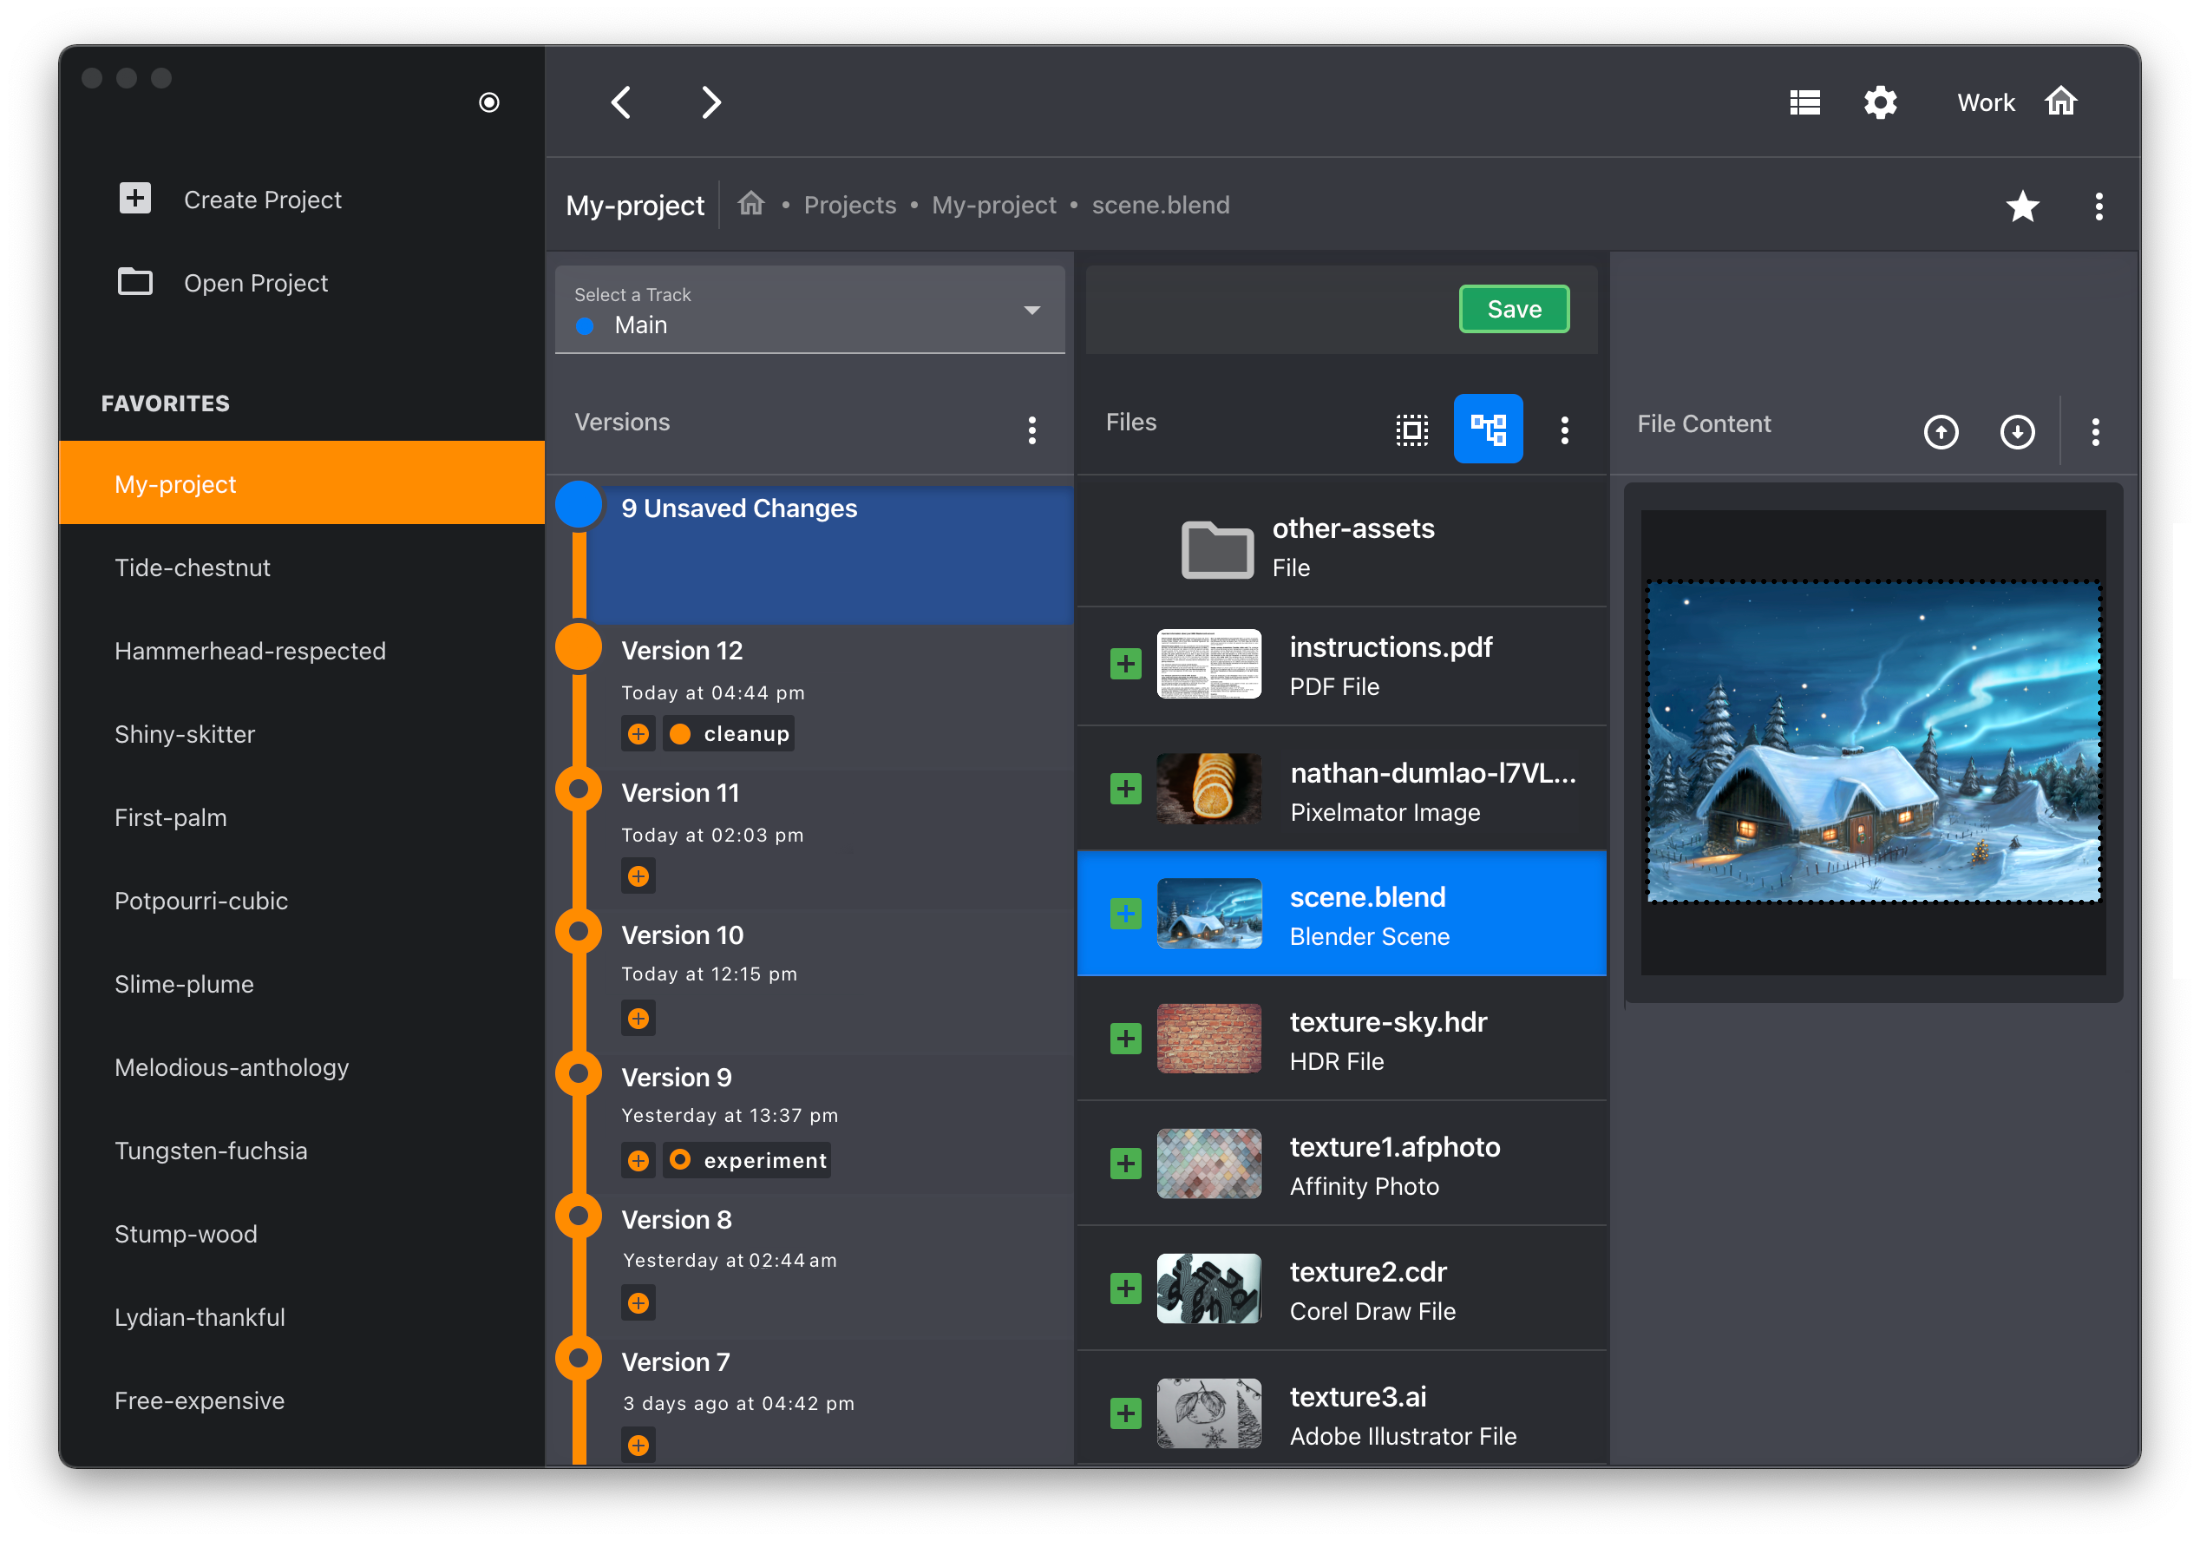Toggle the file tree view button

coord(1488,430)
